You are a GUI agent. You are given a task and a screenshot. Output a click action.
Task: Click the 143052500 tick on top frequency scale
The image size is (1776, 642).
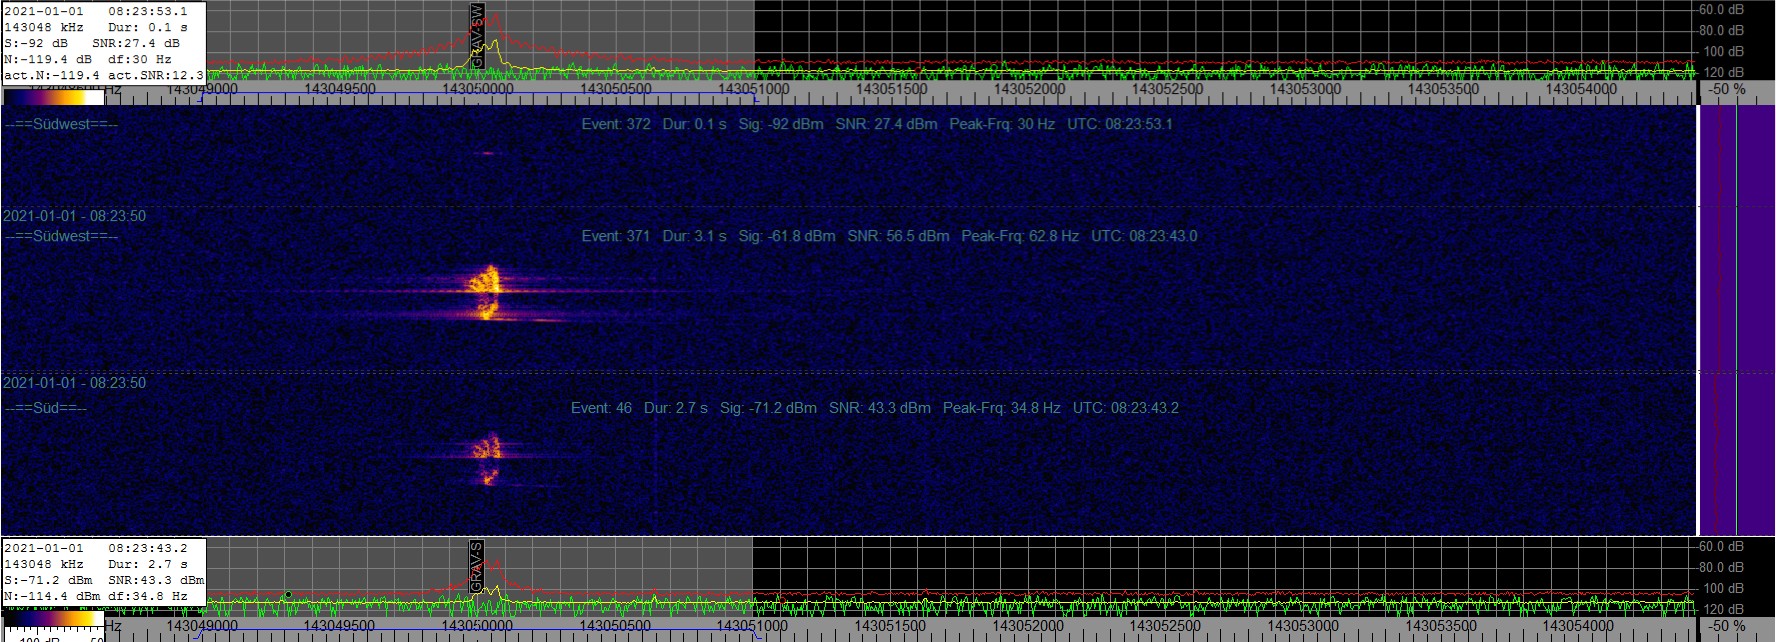(1167, 89)
